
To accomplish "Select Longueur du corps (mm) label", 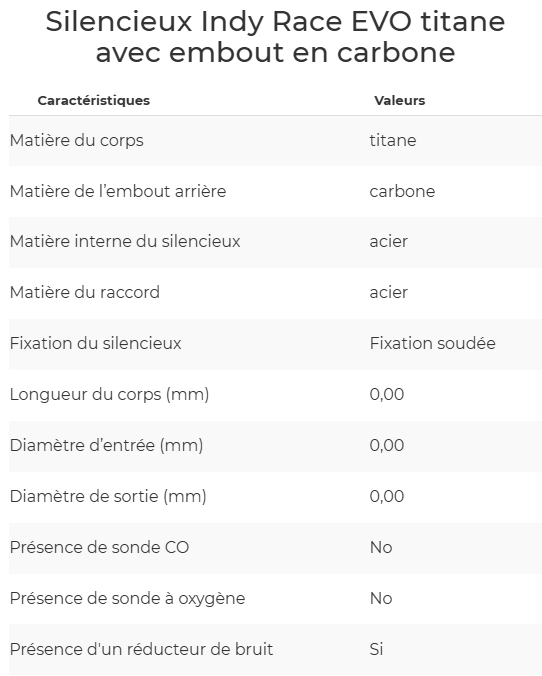I will tap(109, 394).
